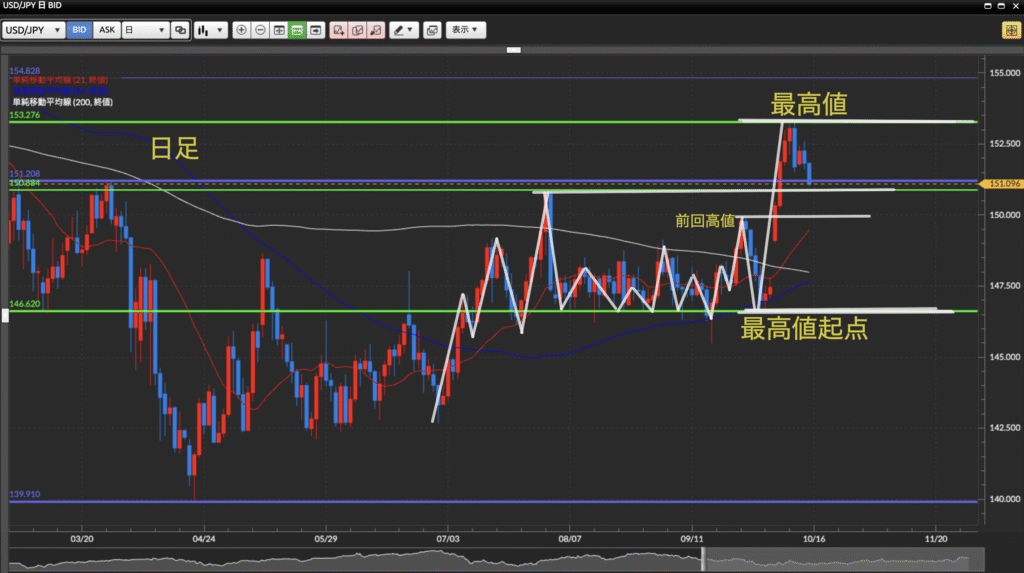This screenshot has height=573, width=1024.
Task: Switch price display to ASK
Action: [x=107, y=30]
